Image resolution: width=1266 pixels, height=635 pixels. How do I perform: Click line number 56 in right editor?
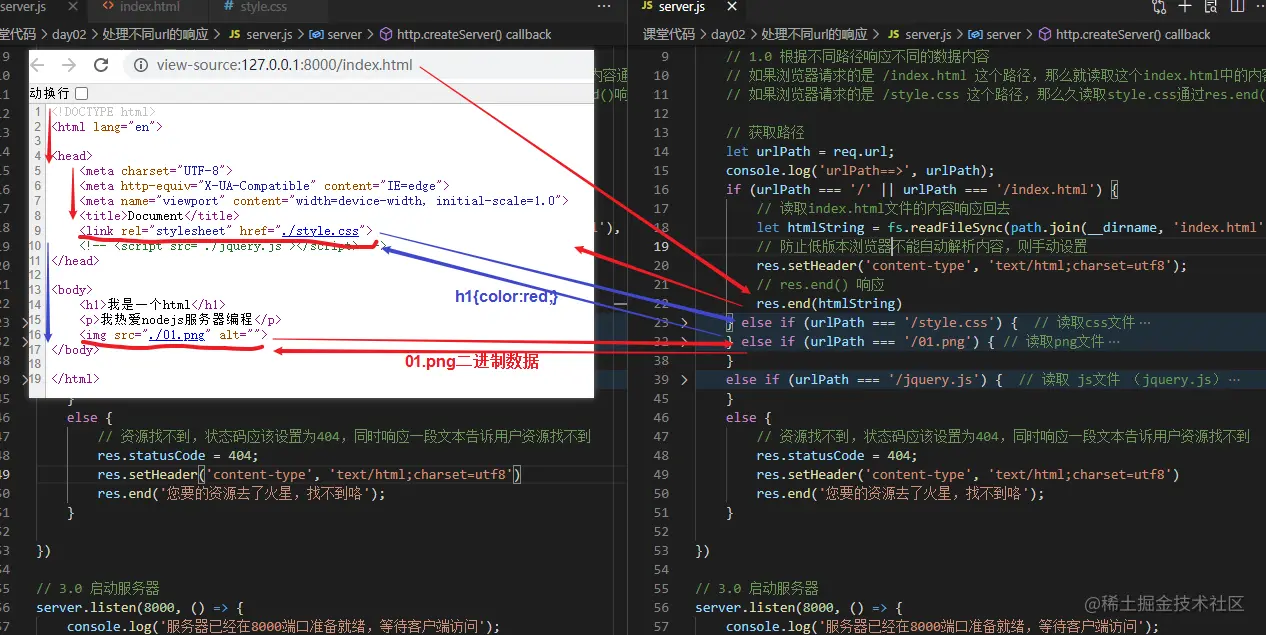coord(661,608)
